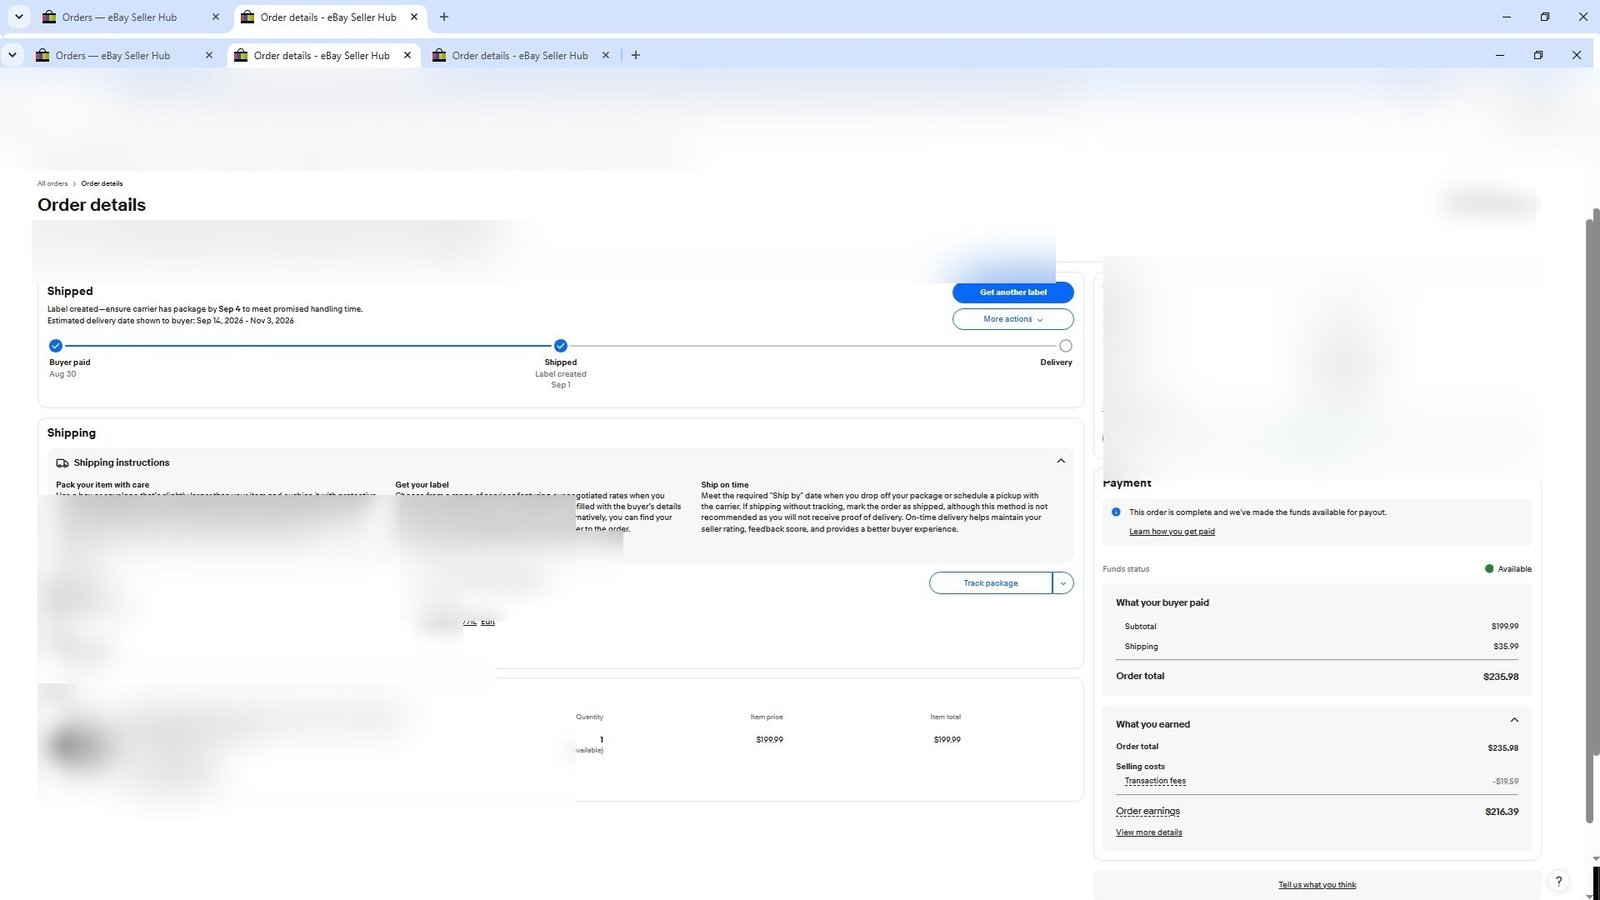Open the Tell us what you think link
The image size is (1600, 900).
click(x=1317, y=885)
